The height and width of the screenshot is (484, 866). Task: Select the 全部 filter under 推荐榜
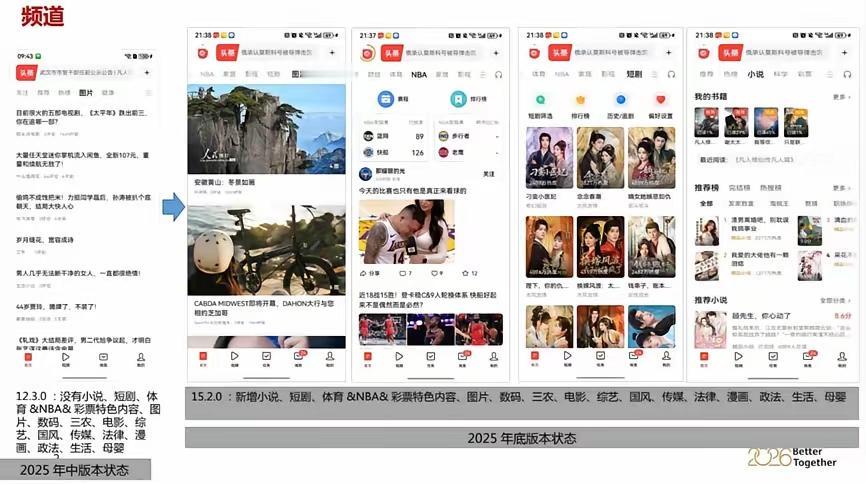click(x=706, y=203)
